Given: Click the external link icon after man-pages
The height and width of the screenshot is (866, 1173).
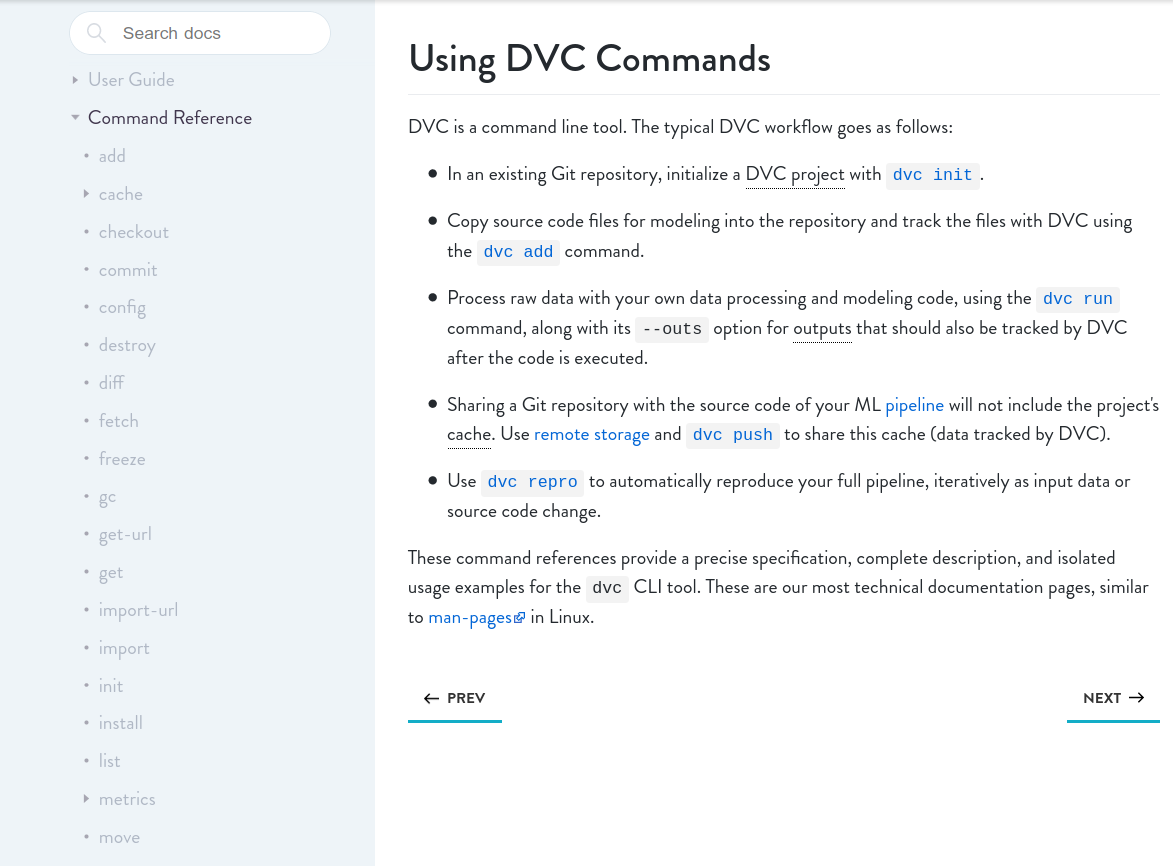Looking at the screenshot, I should (x=519, y=618).
